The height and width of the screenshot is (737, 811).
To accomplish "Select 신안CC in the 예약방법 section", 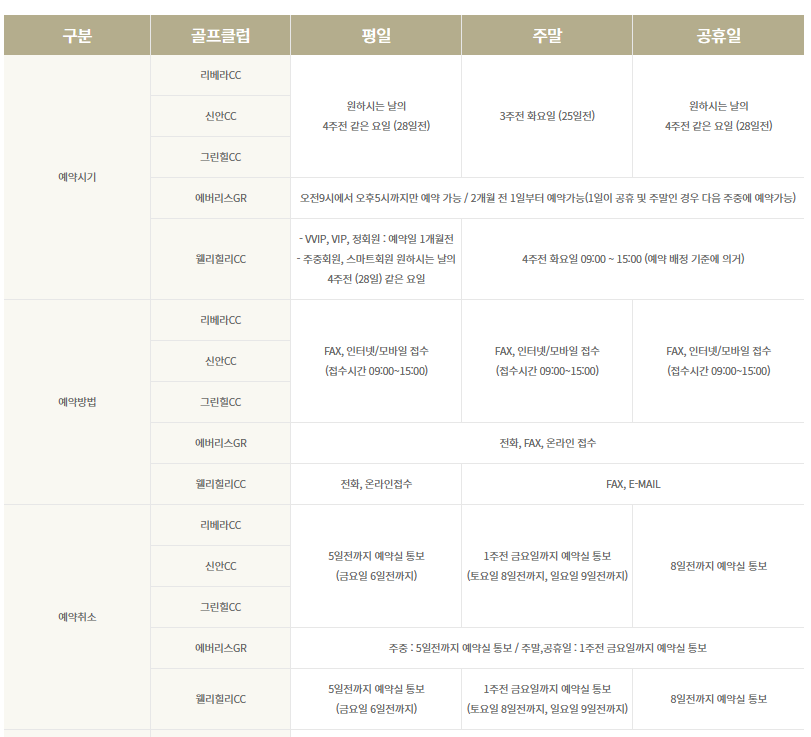I will (220, 361).
